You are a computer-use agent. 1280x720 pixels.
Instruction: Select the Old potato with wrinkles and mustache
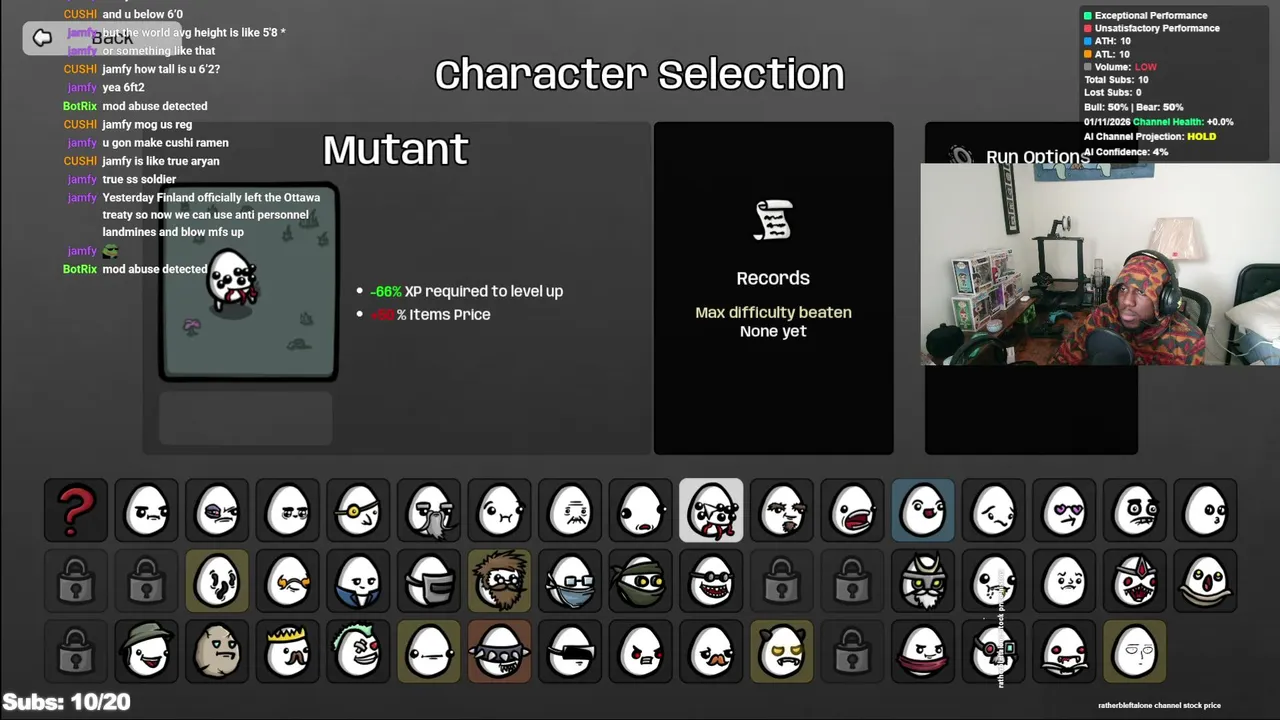tap(570, 510)
